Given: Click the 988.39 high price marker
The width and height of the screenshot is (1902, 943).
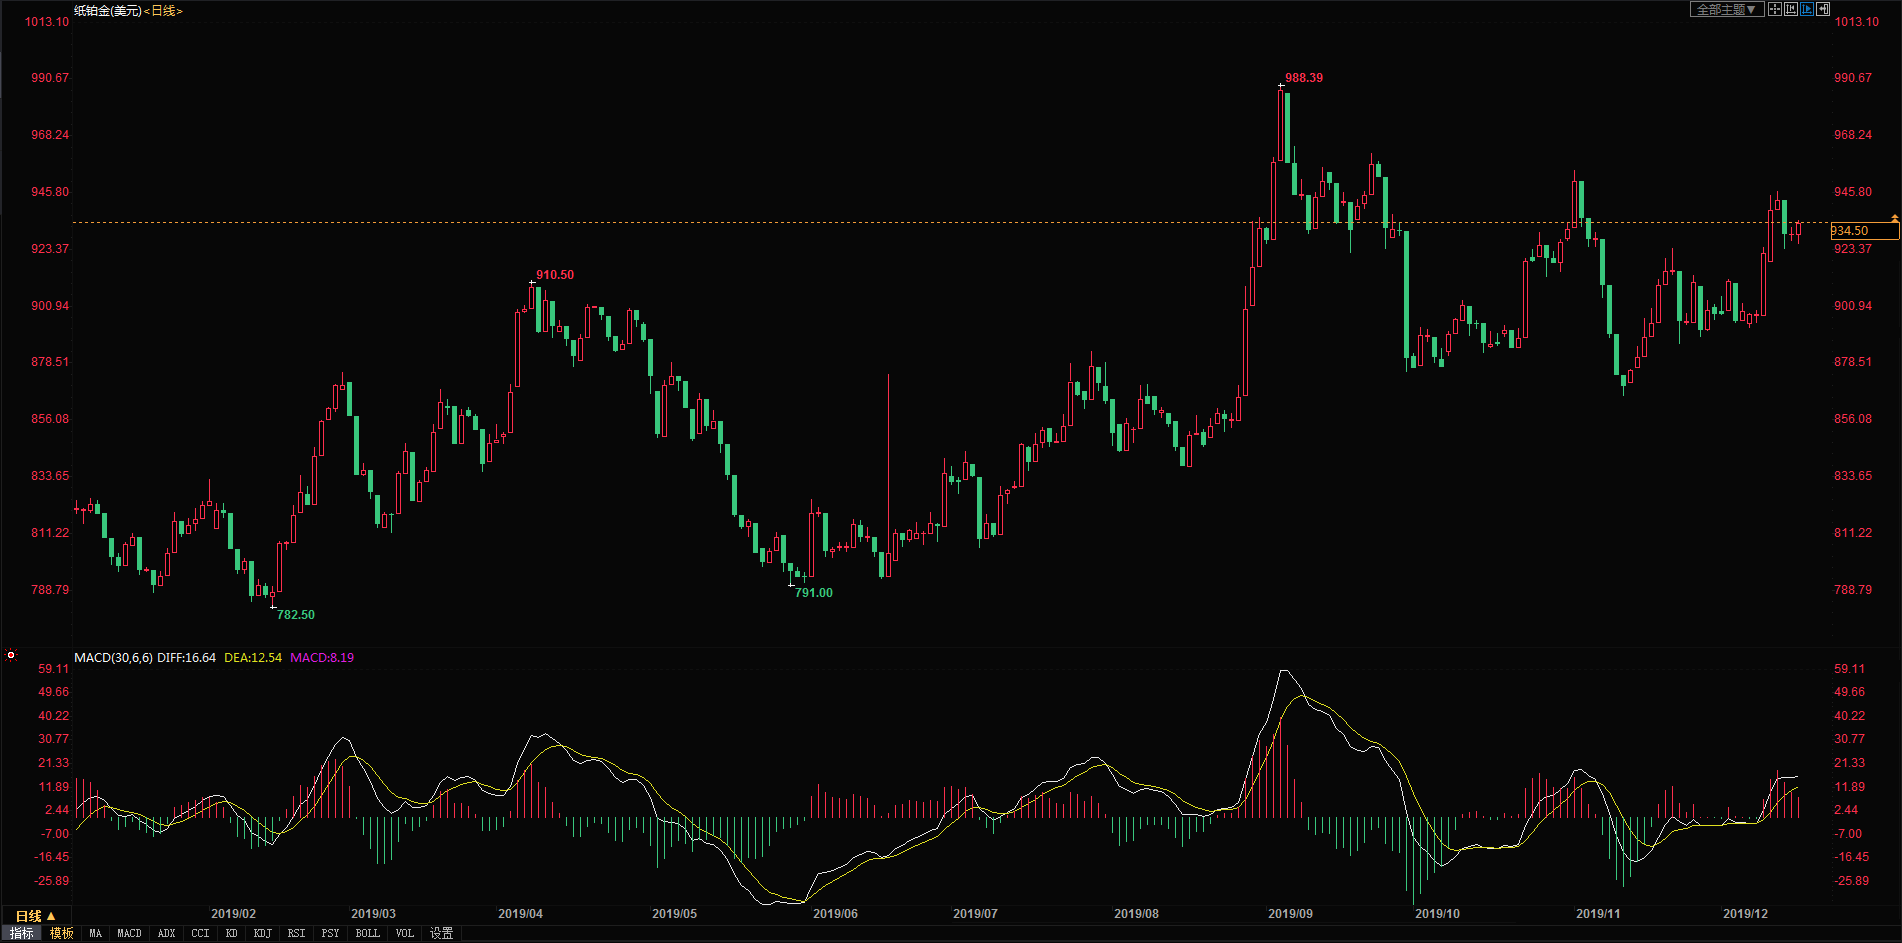Looking at the screenshot, I should [1304, 77].
